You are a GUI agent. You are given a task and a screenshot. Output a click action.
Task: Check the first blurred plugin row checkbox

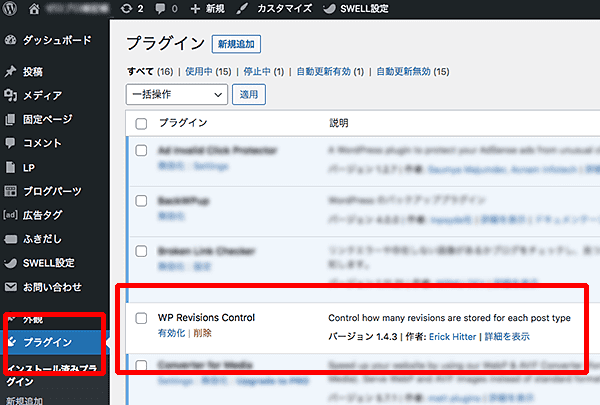[x=141, y=150]
